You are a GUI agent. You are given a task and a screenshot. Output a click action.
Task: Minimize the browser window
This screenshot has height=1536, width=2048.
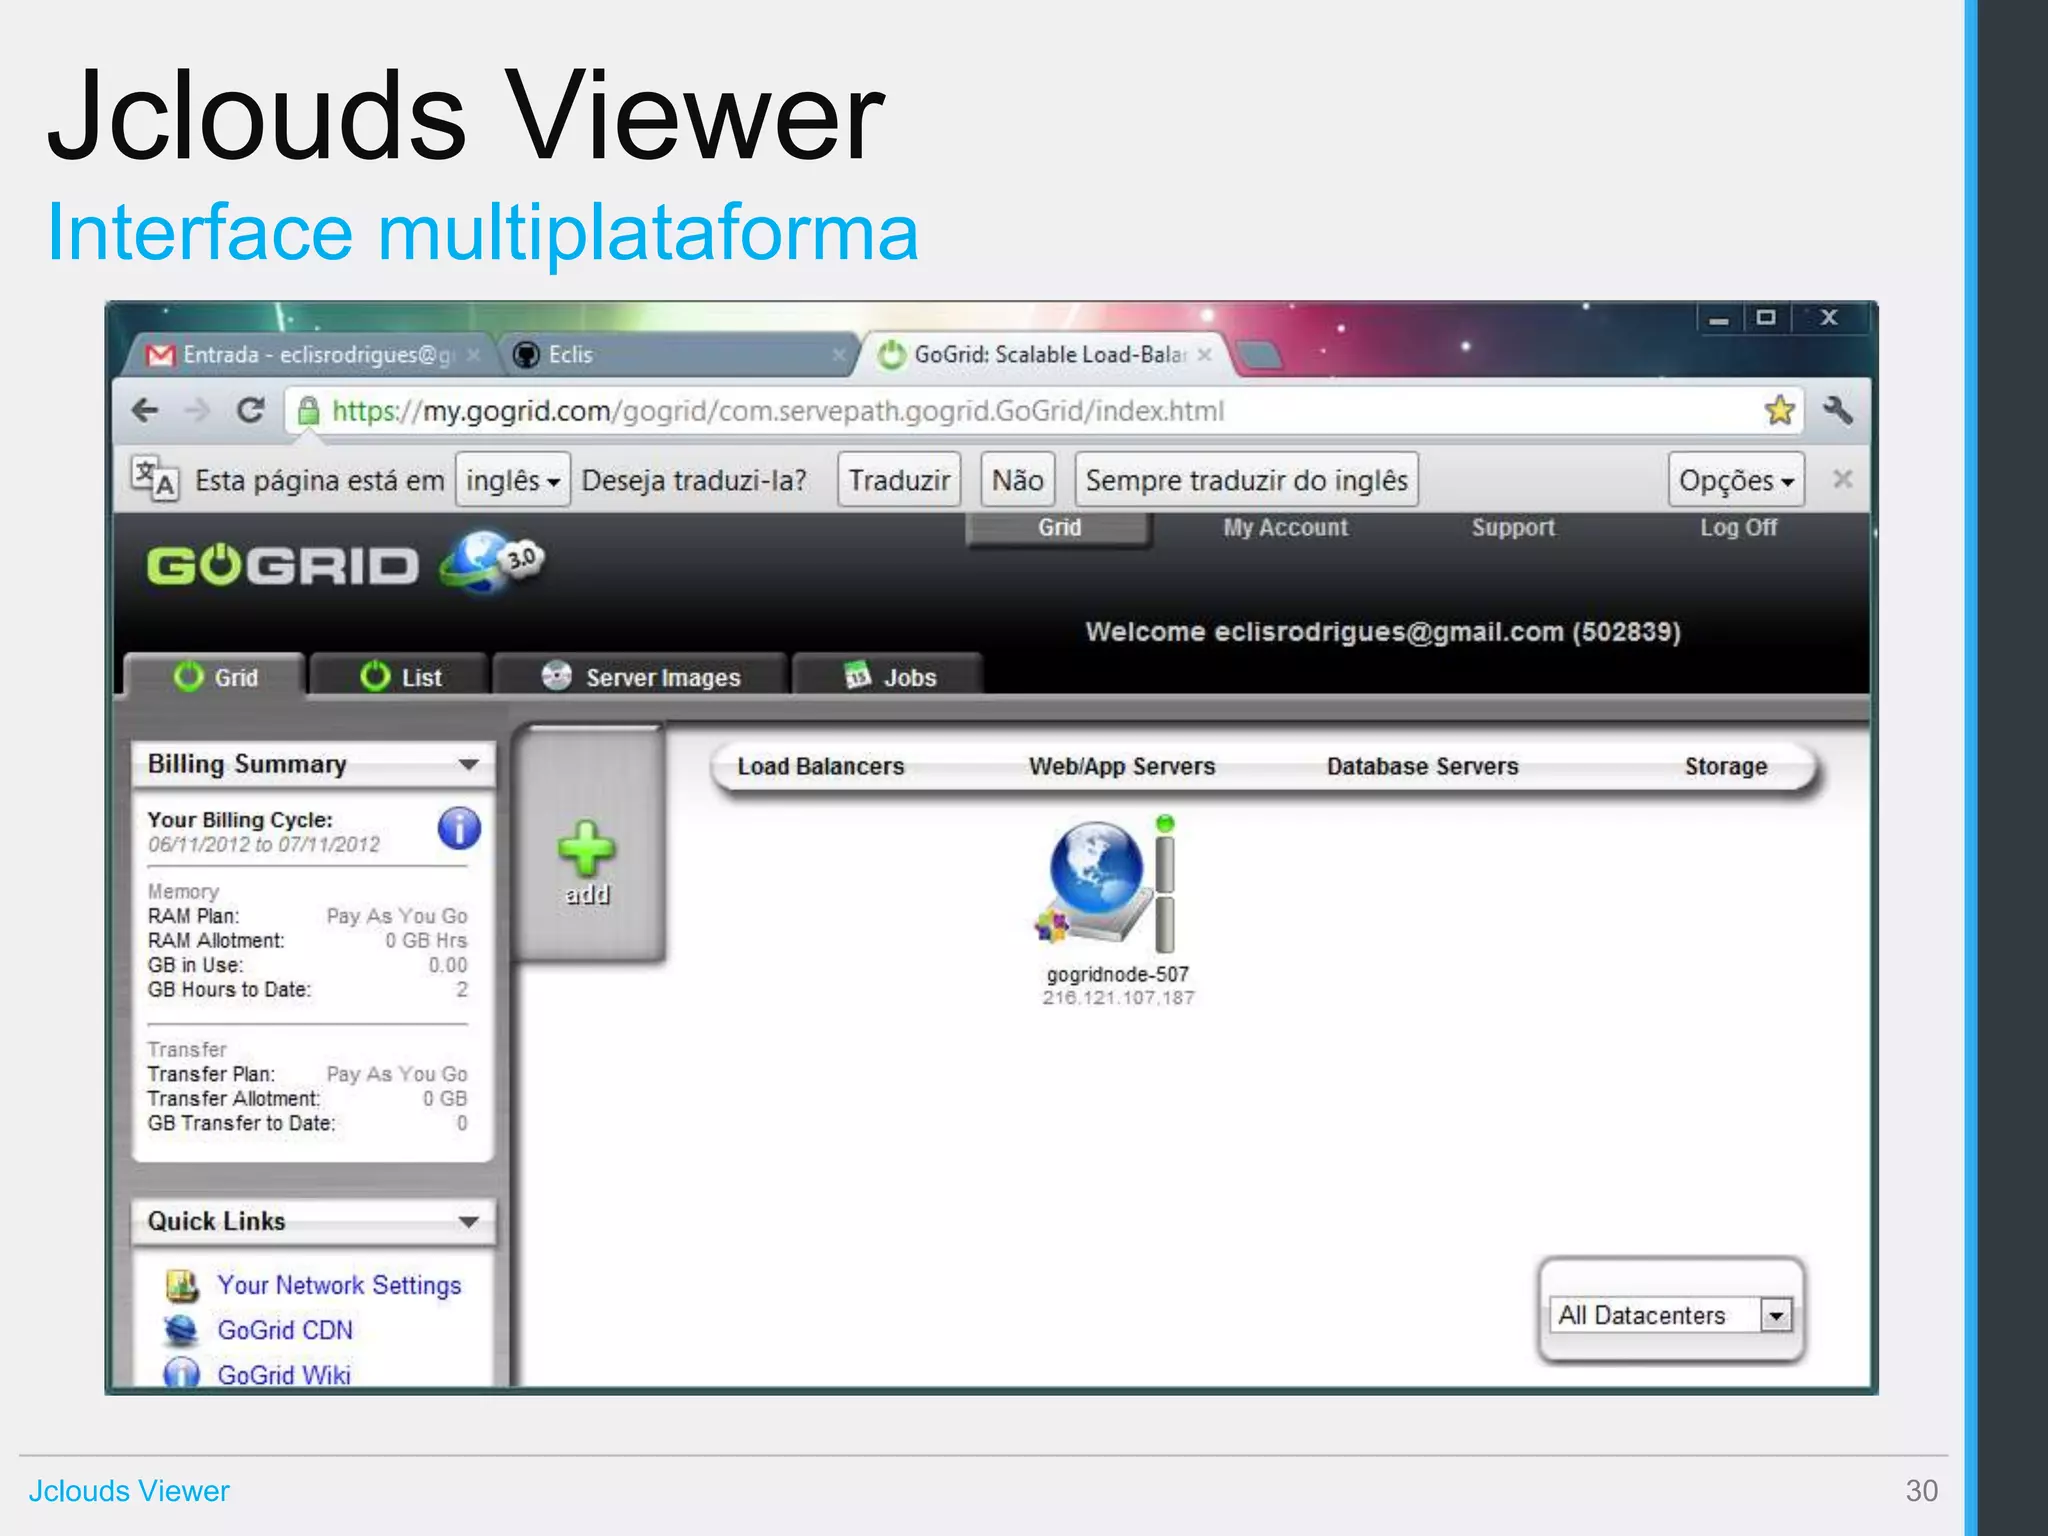coord(1719,319)
